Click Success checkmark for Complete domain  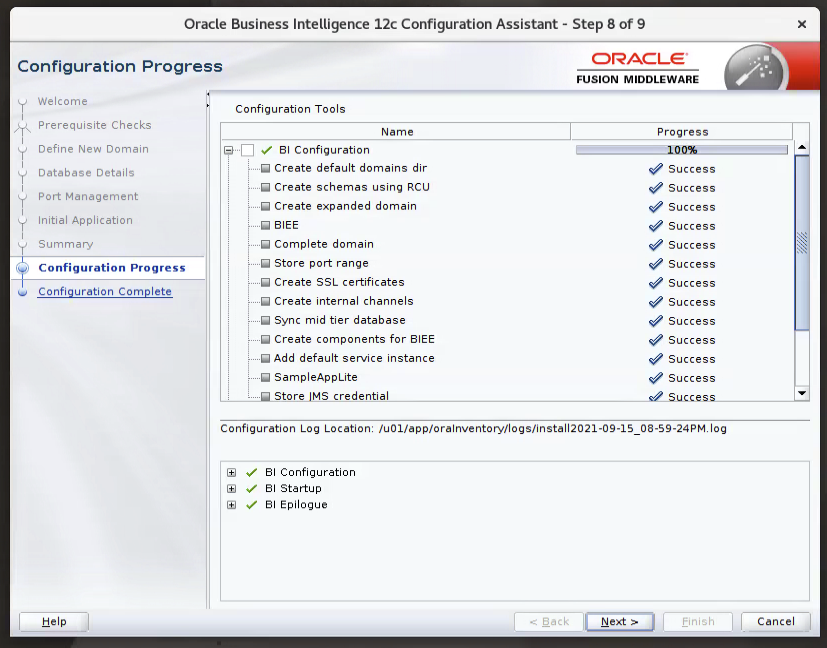[656, 245]
